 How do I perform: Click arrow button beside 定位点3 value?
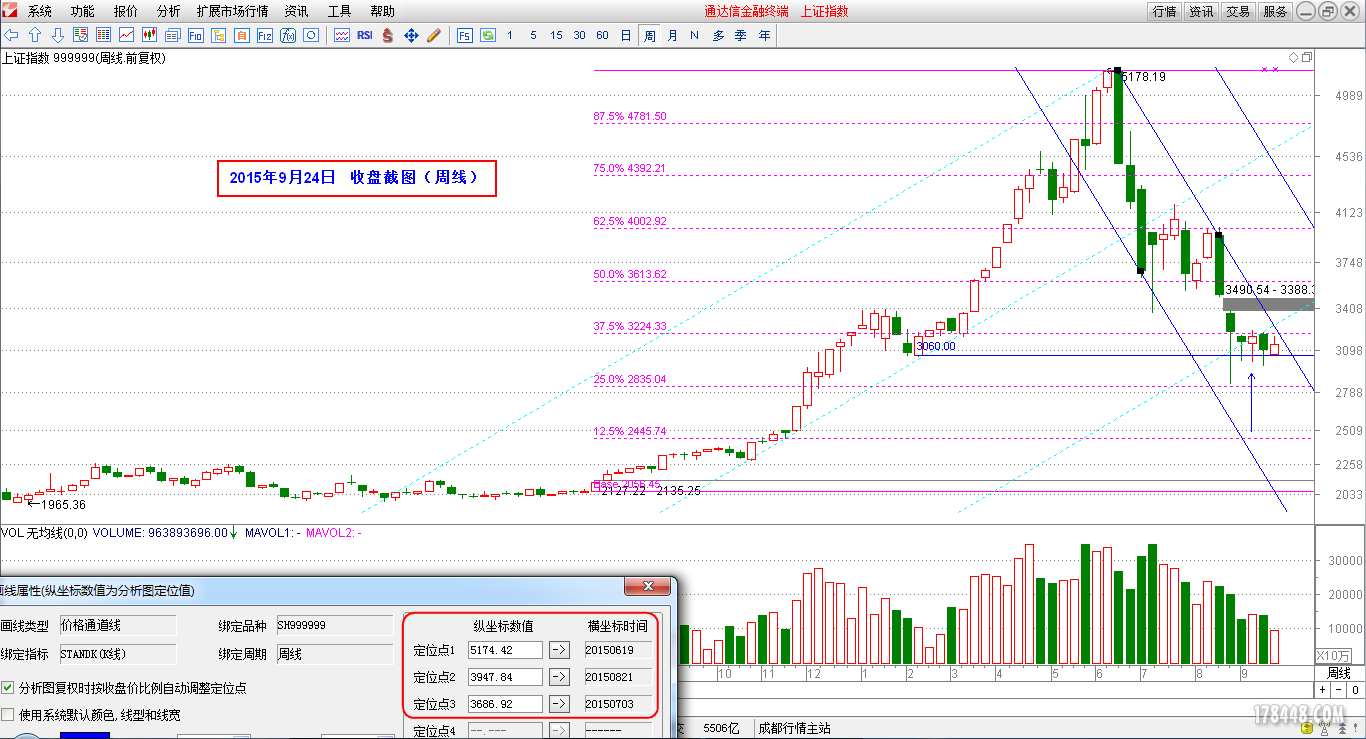point(559,704)
